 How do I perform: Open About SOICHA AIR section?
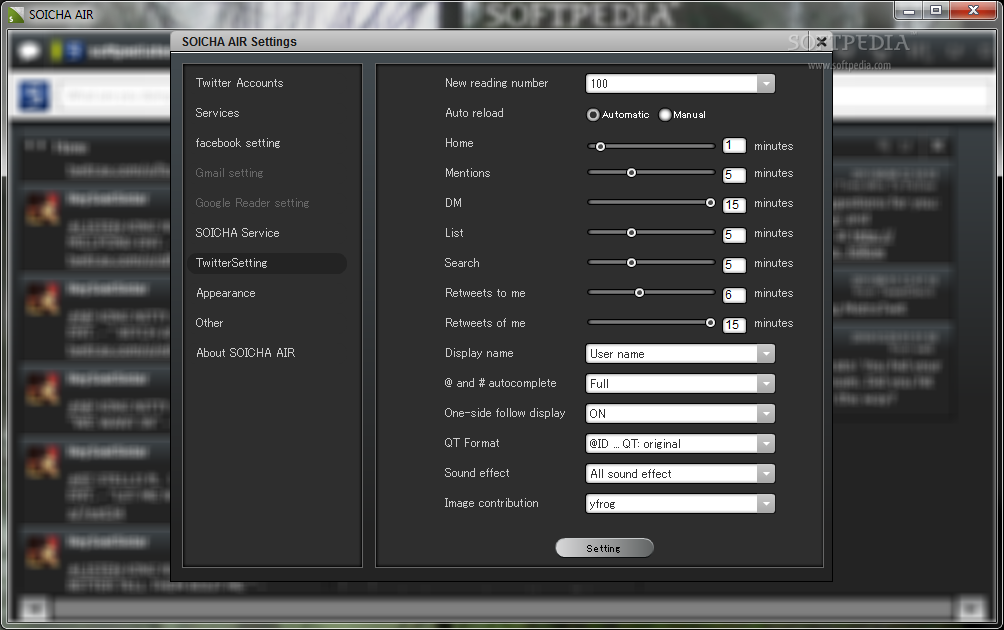(x=245, y=353)
